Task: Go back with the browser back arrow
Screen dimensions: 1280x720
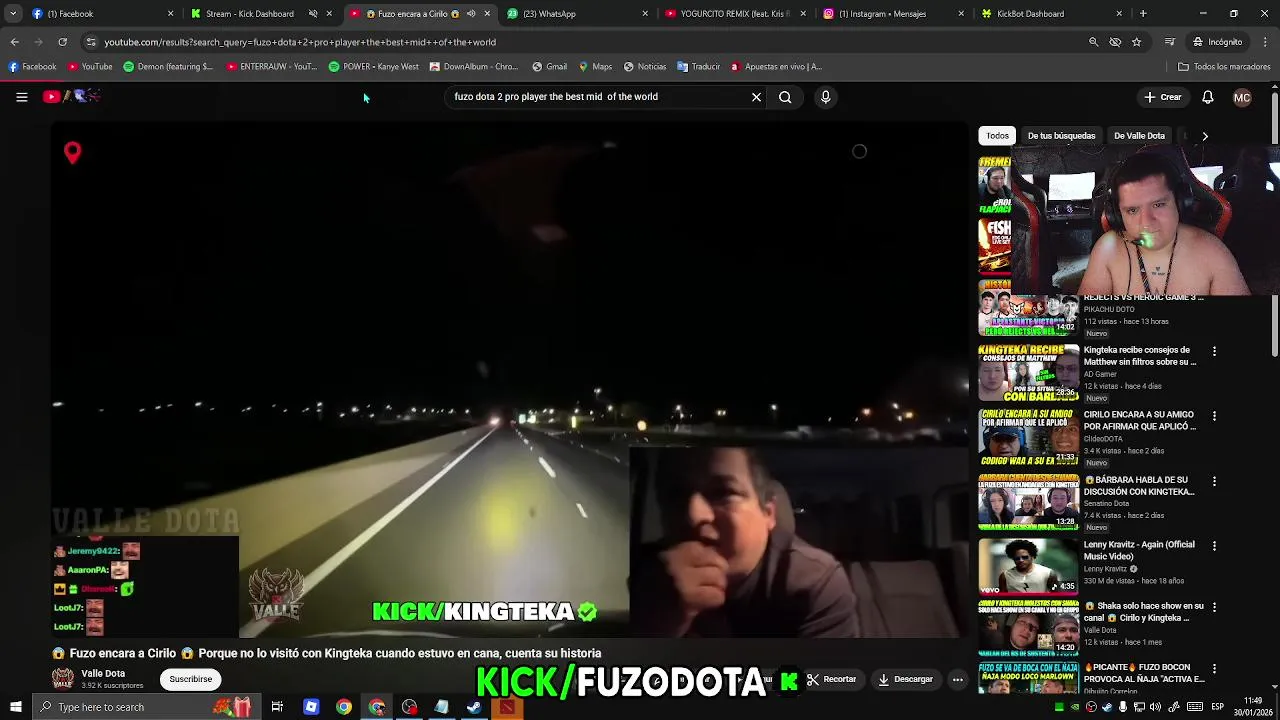Action: [x=14, y=42]
